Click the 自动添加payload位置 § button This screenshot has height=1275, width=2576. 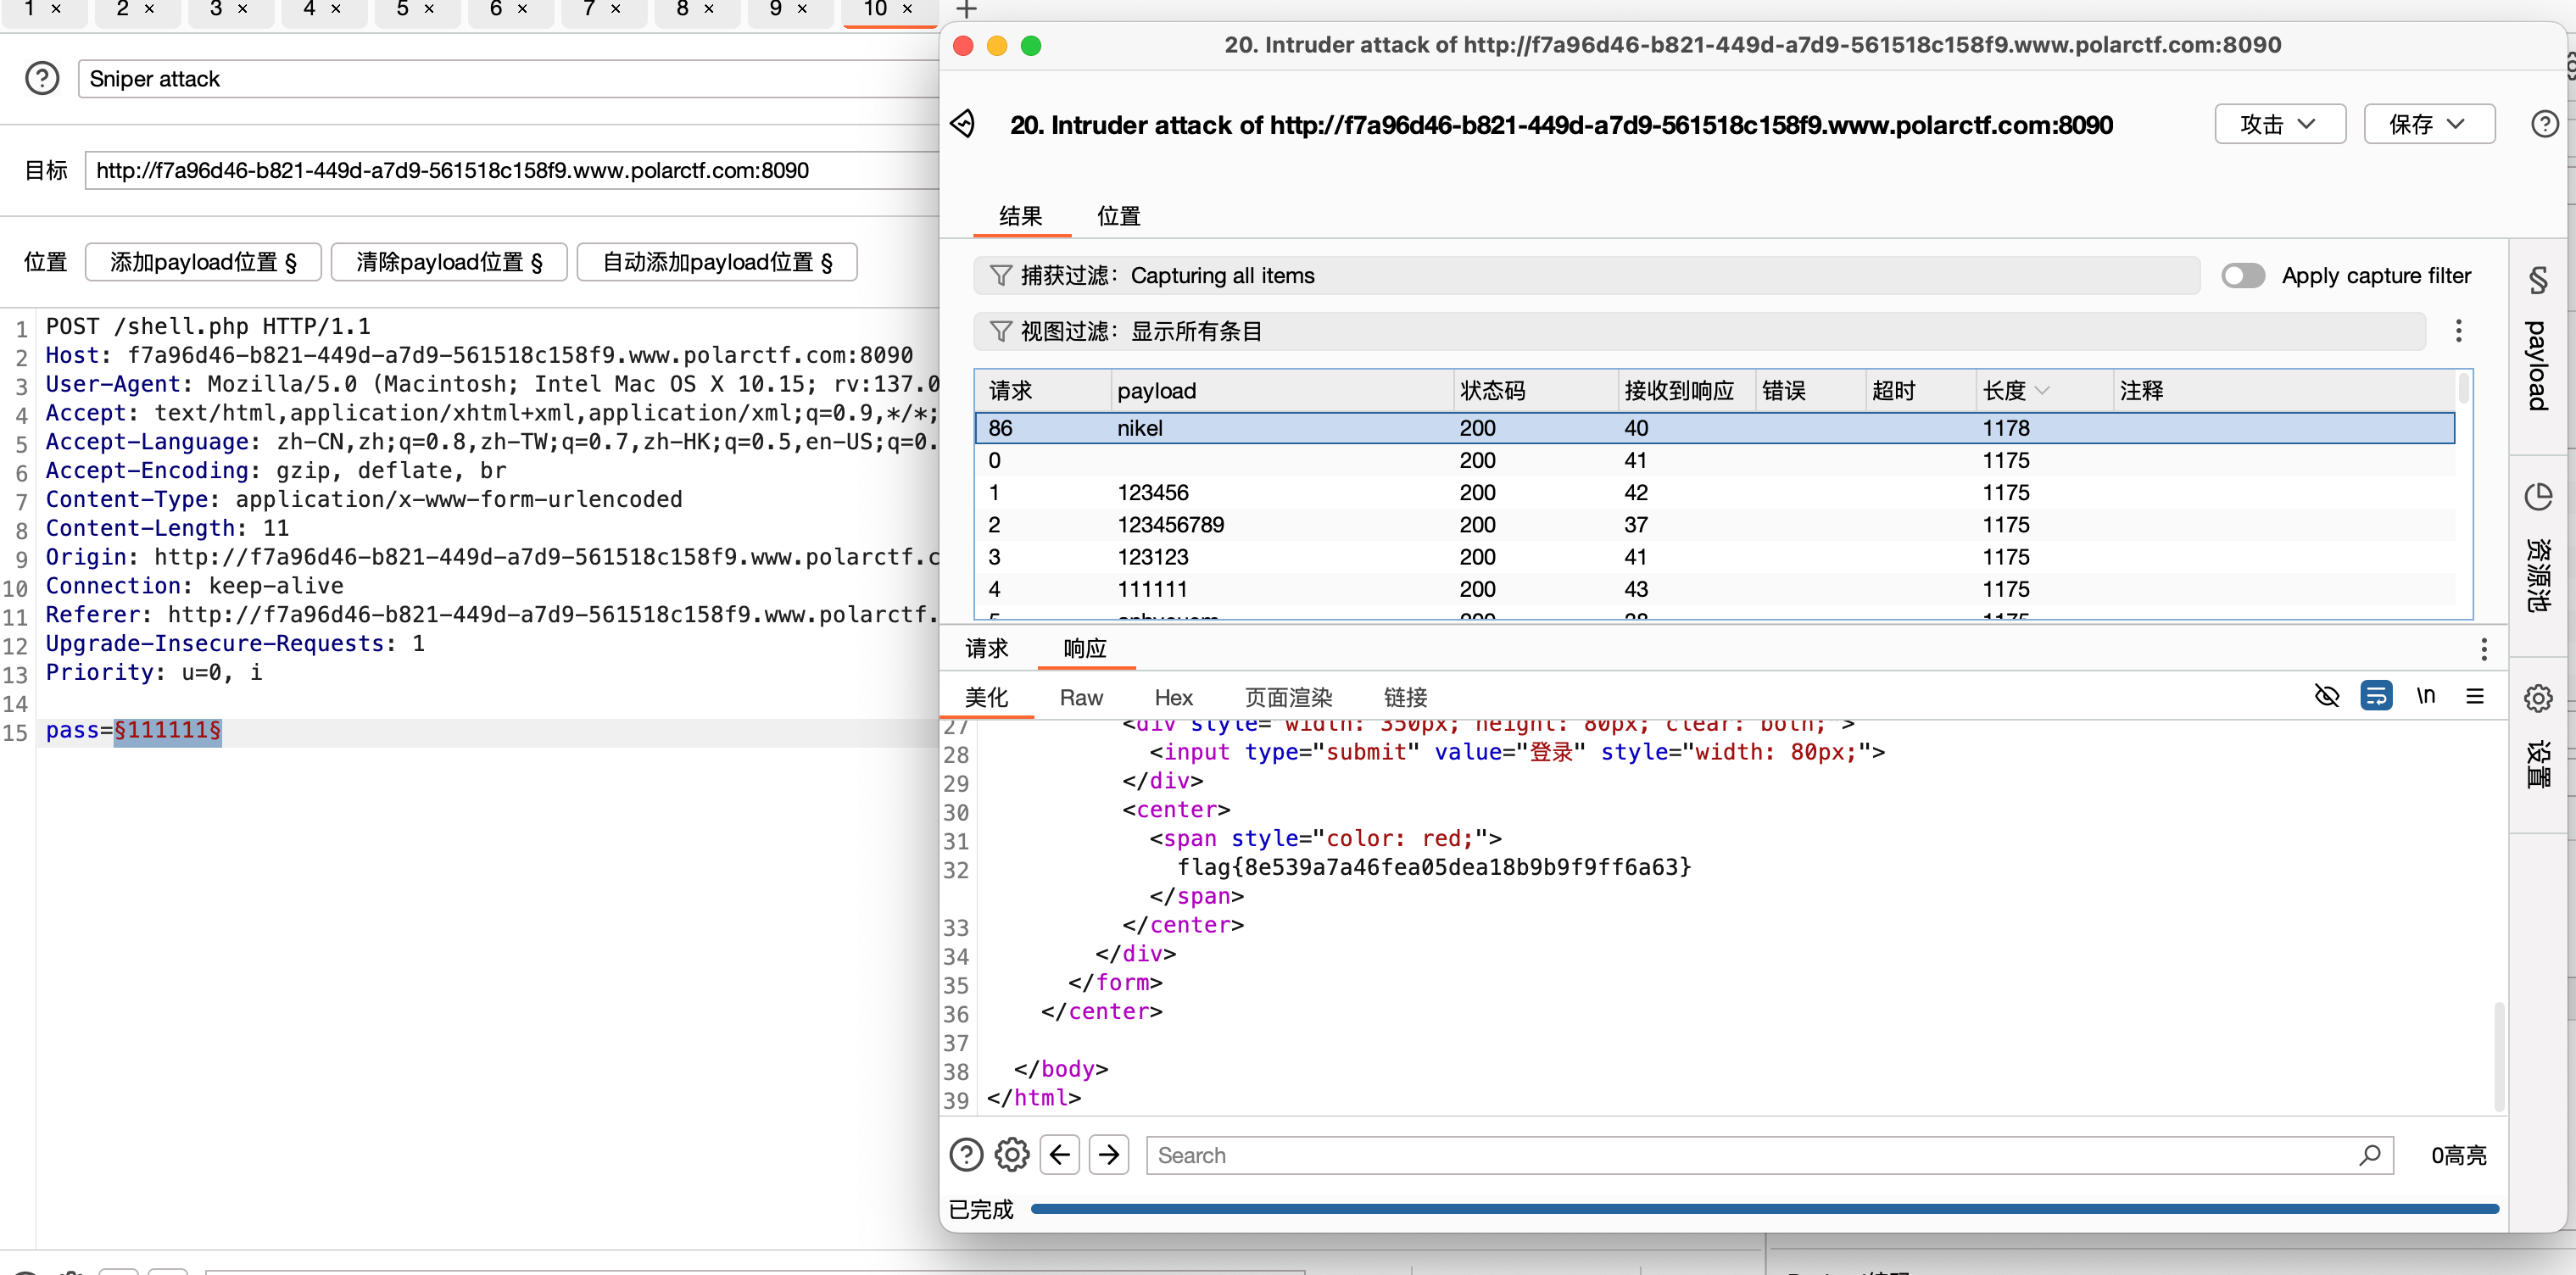coord(717,262)
